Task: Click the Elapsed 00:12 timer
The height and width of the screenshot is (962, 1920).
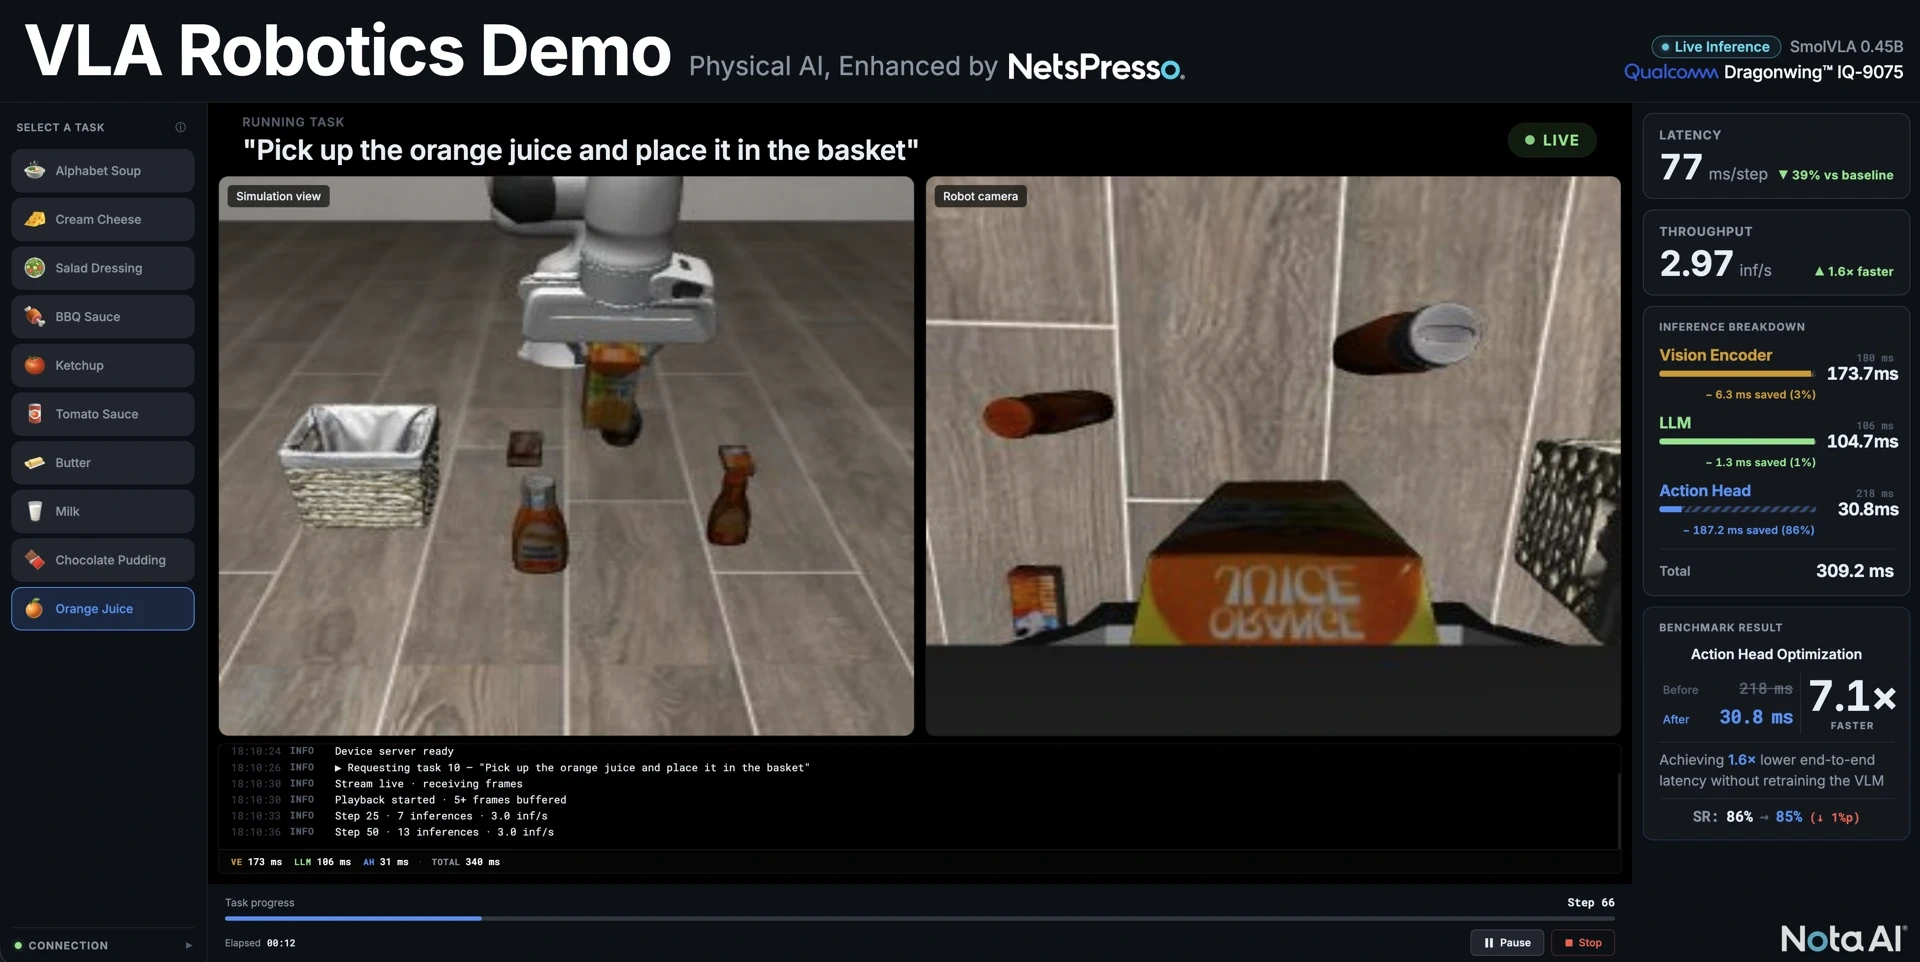Action: [260, 943]
